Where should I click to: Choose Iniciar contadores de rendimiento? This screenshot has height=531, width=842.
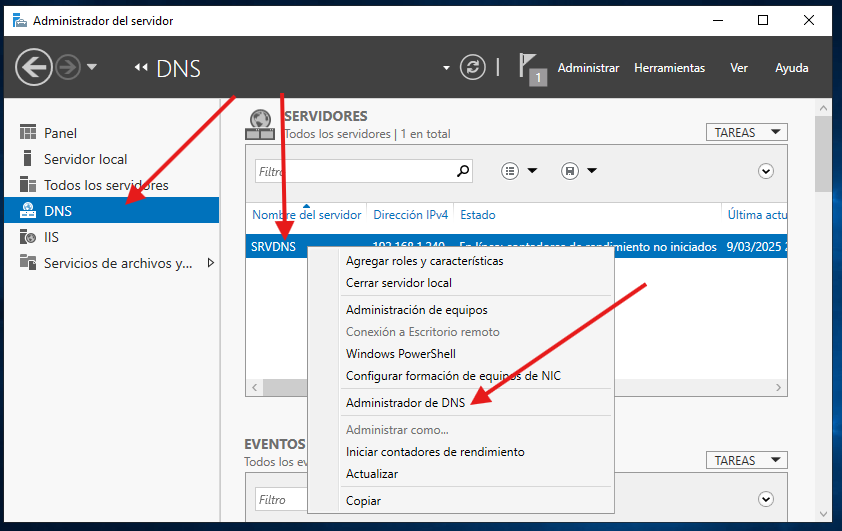[x=435, y=452]
